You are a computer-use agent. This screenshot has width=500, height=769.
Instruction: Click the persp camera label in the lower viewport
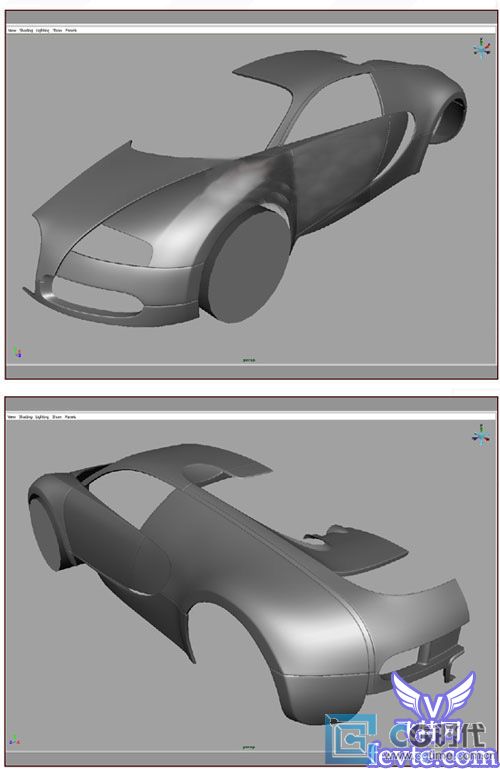(249, 747)
